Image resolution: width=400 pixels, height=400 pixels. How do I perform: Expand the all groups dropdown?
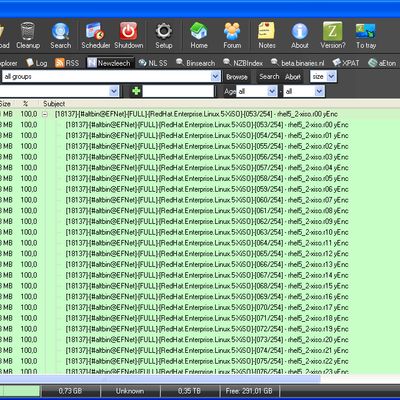[x=216, y=77]
